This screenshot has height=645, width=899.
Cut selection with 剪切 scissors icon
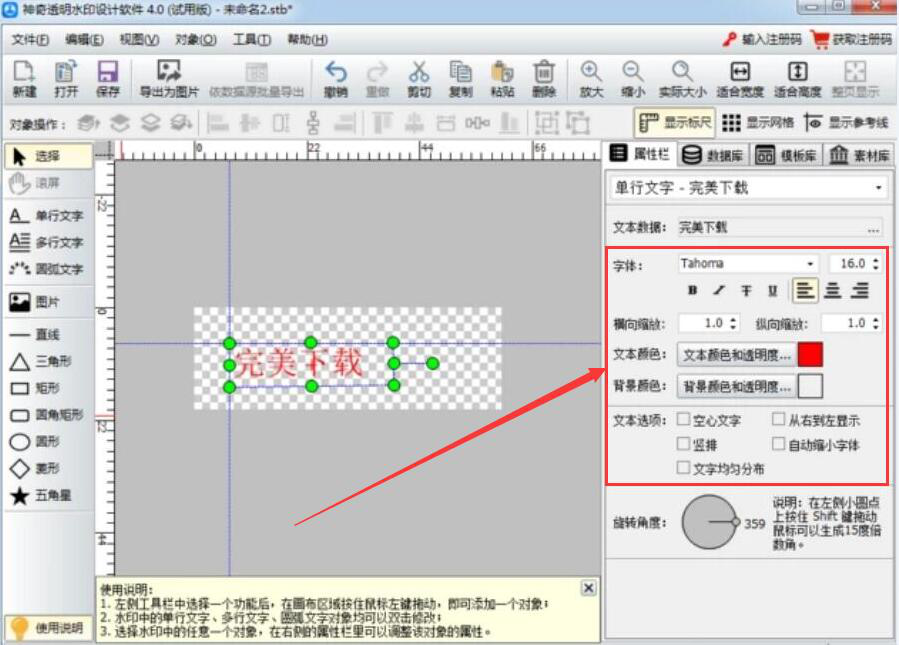coord(419,79)
